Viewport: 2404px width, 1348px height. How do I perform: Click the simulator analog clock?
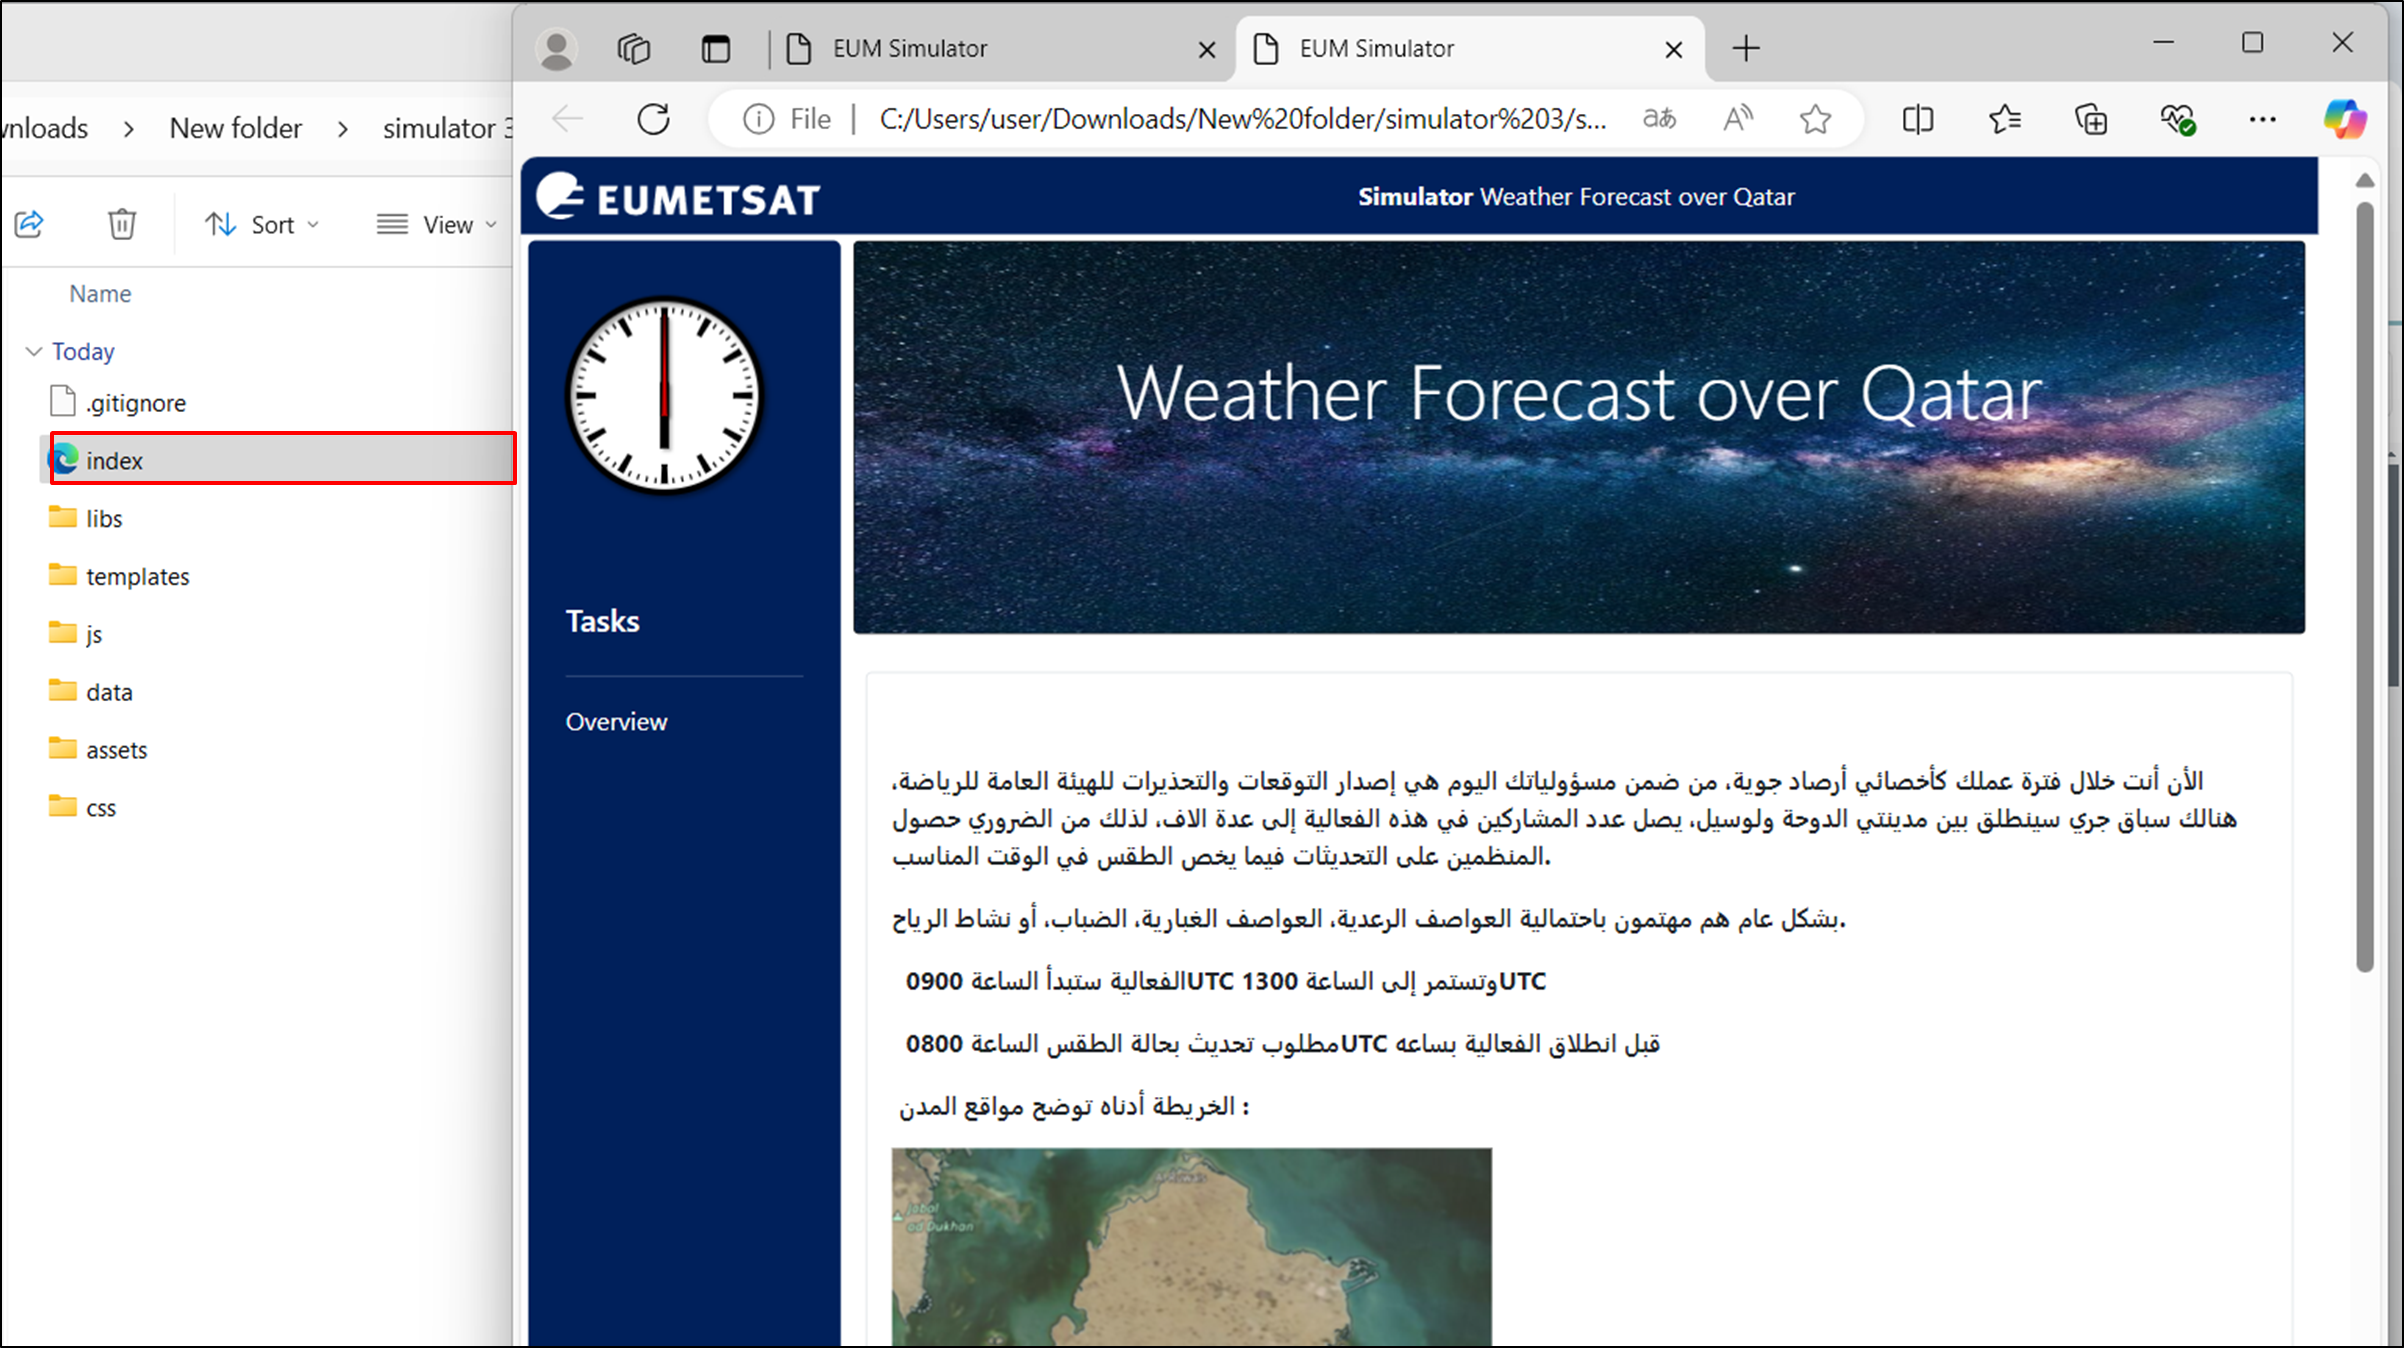(x=663, y=395)
